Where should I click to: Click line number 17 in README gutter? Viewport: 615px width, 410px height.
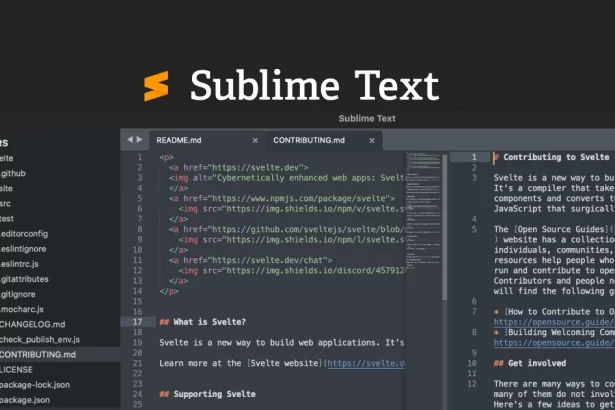coord(137,322)
